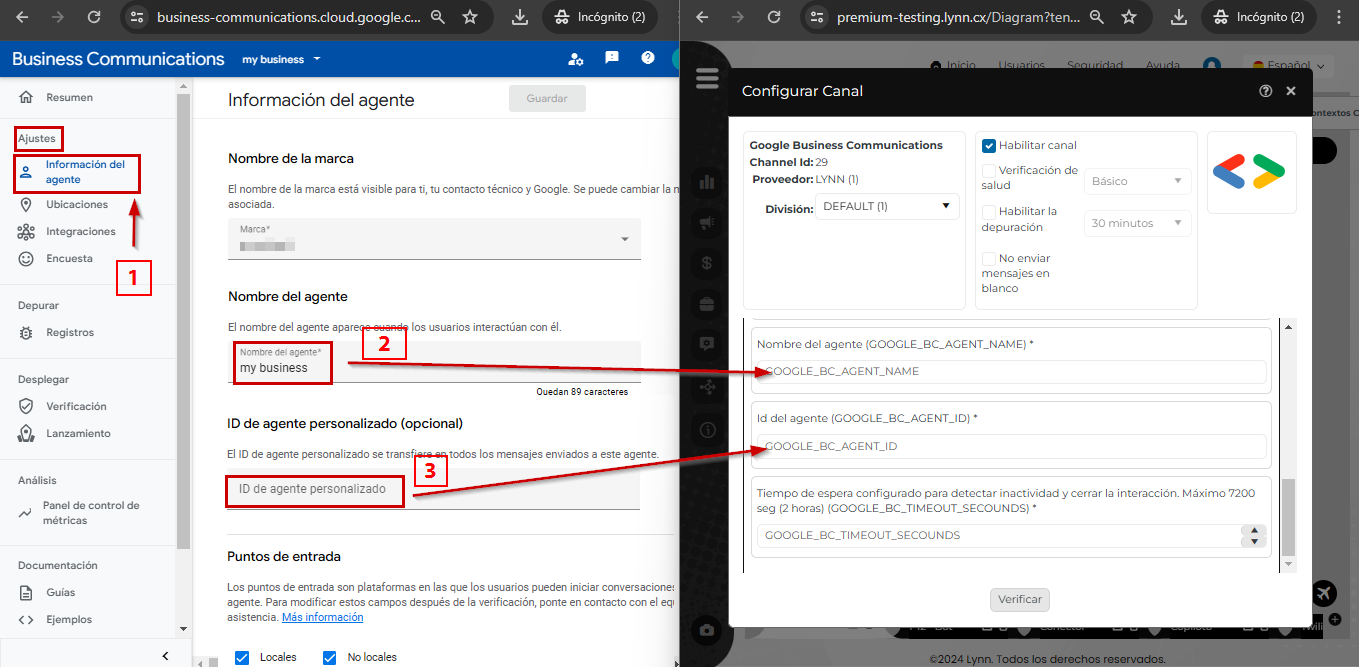Open the Español language dropdown
The height and width of the screenshot is (667, 1359).
1288,66
